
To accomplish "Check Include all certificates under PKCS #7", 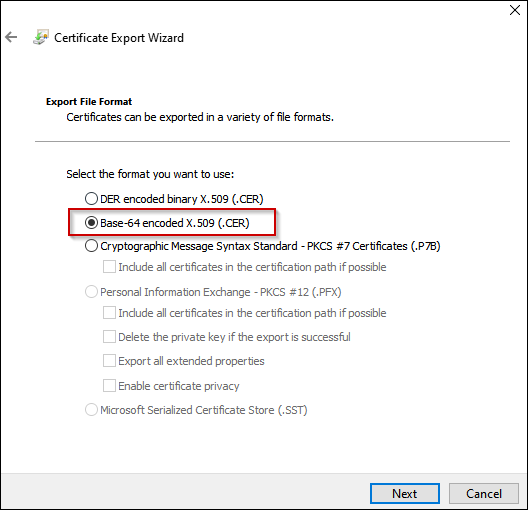I will click(x=109, y=267).
